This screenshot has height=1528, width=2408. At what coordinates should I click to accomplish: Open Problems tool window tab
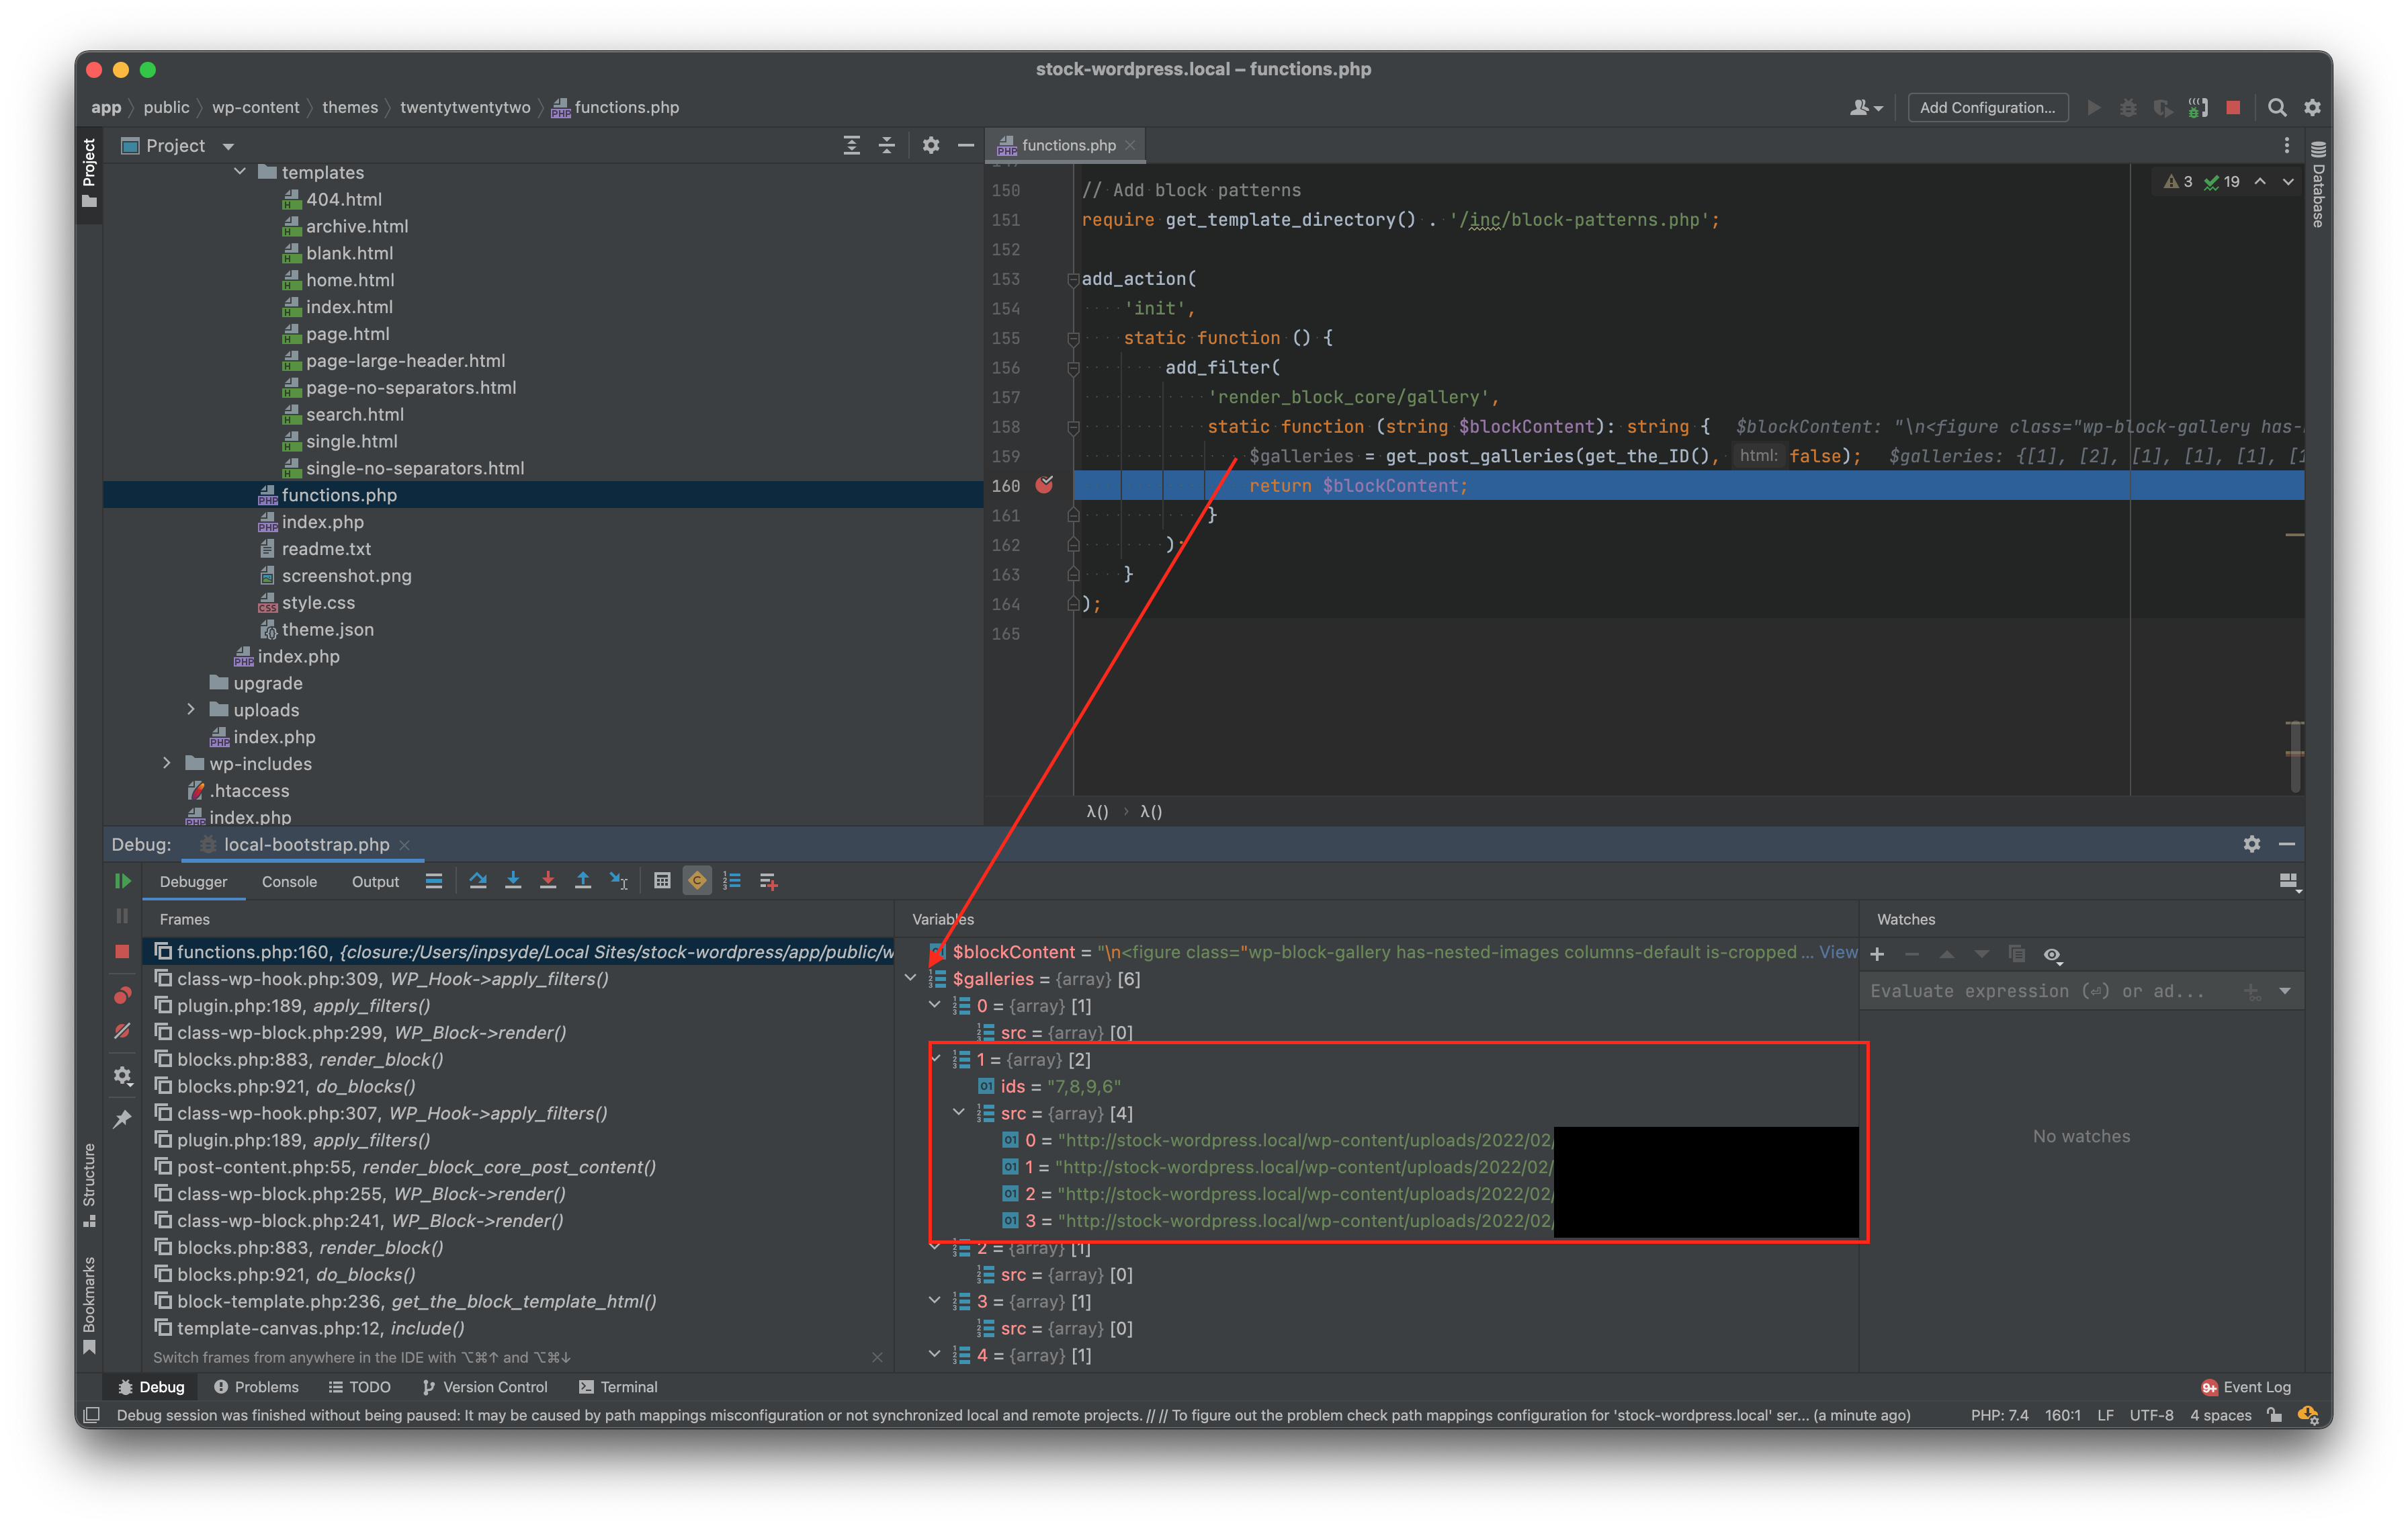[x=256, y=1386]
